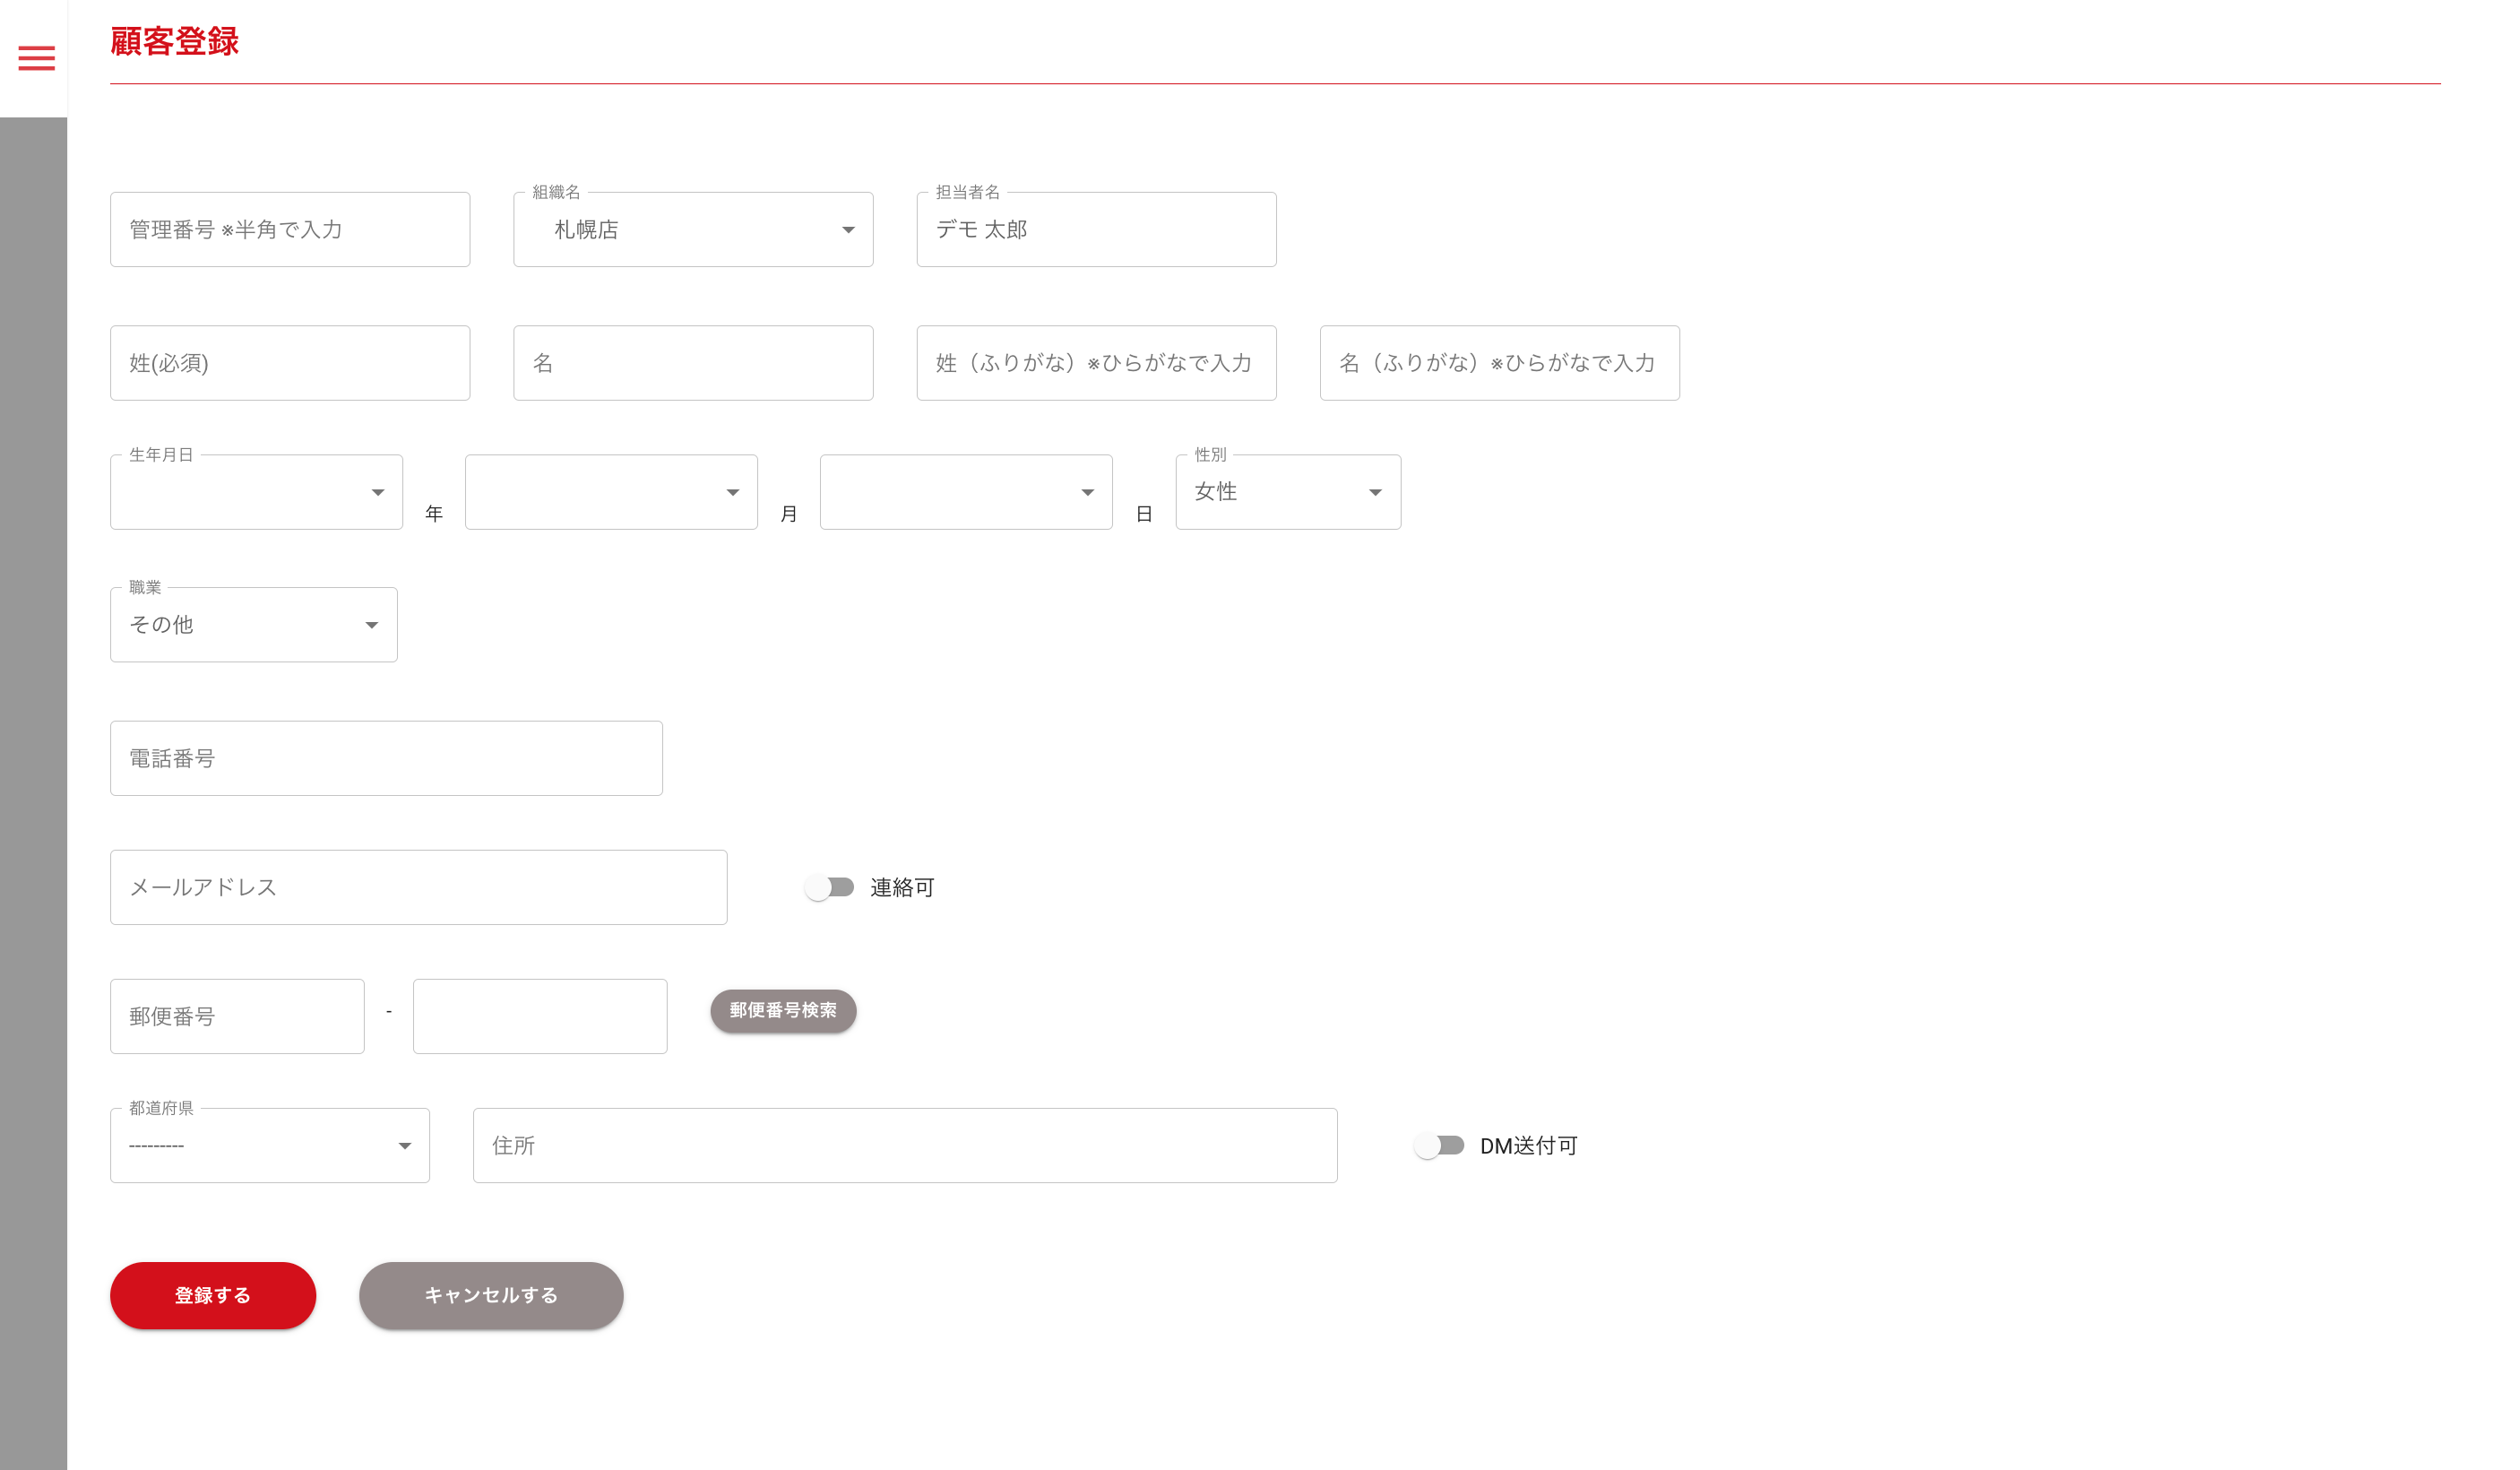
Task: Expand the 組織名 dropdown showing 札幌店
Action: pos(692,230)
